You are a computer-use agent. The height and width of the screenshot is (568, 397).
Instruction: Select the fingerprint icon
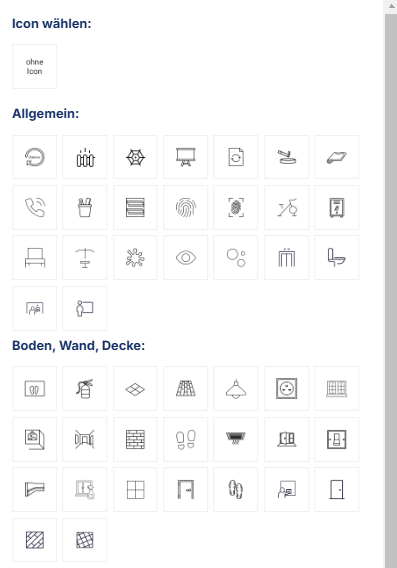click(x=185, y=208)
